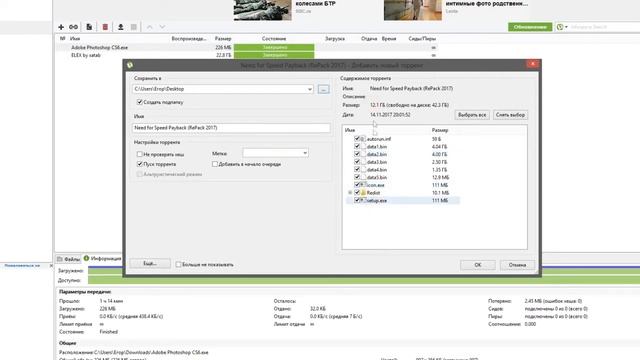Viewport: 640px width, 360px height.
Task: Switch to the 'Файлы' tab
Action: 69,259
